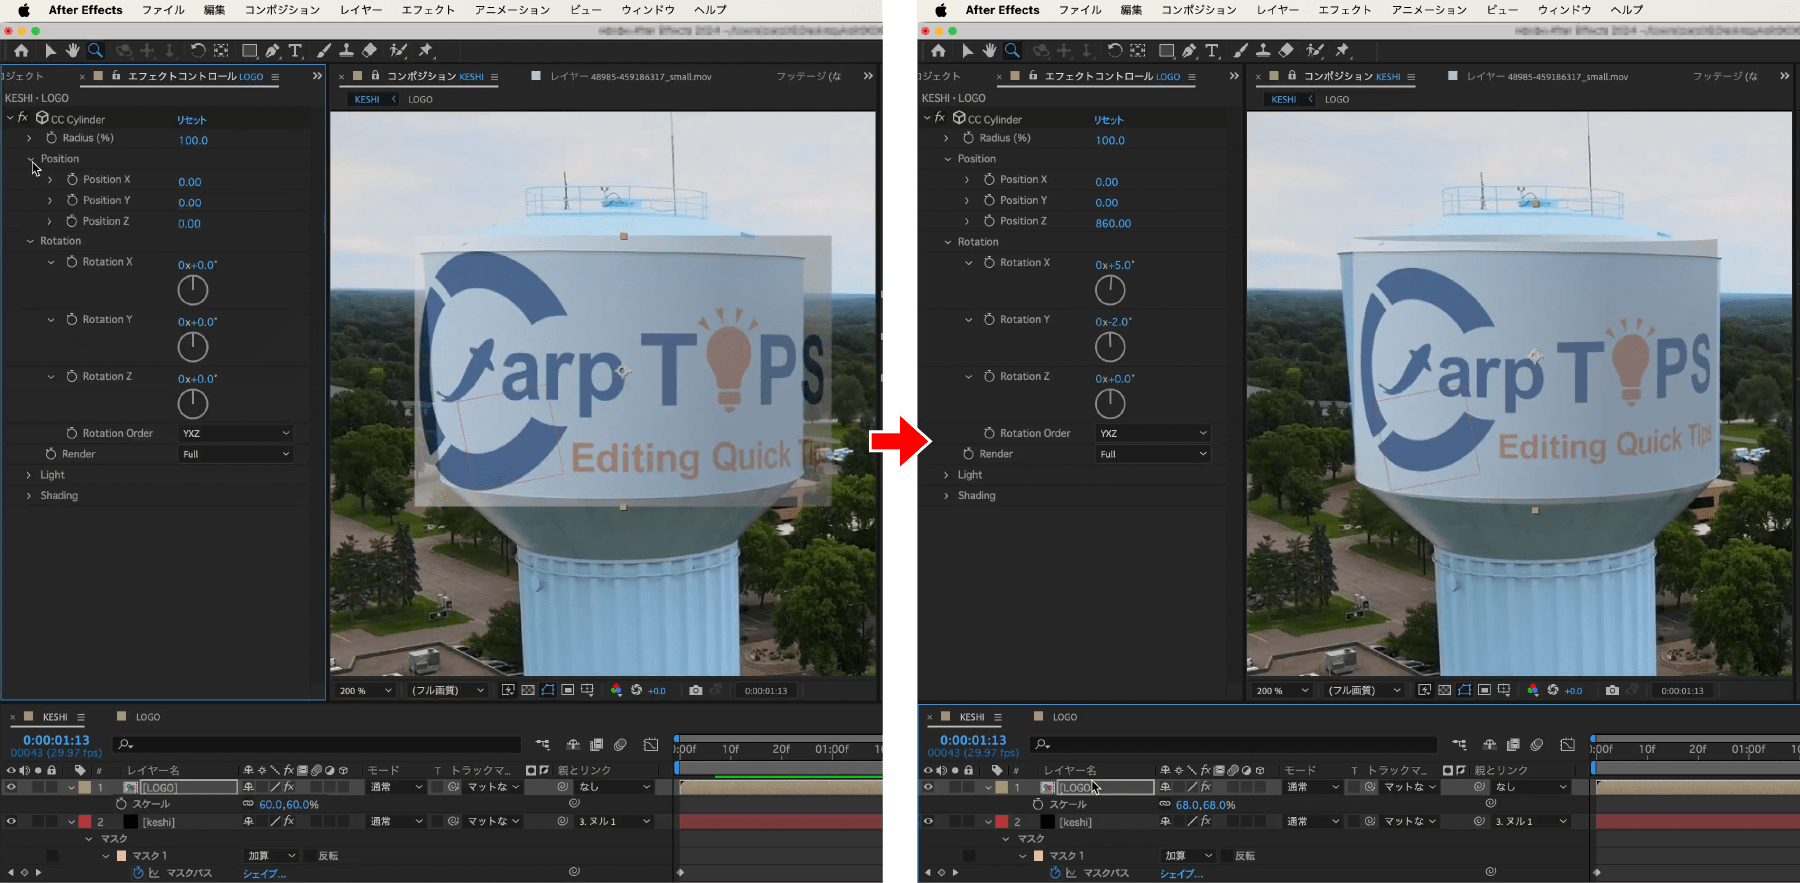Open the レイヤー menu in right menu bar
This screenshot has height=883, width=1800.
[x=1277, y=10]
